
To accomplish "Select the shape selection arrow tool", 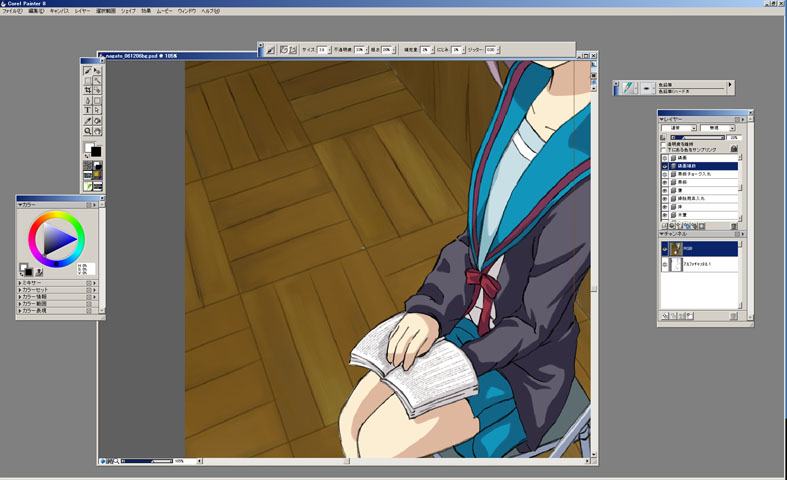I will (97, 110).
